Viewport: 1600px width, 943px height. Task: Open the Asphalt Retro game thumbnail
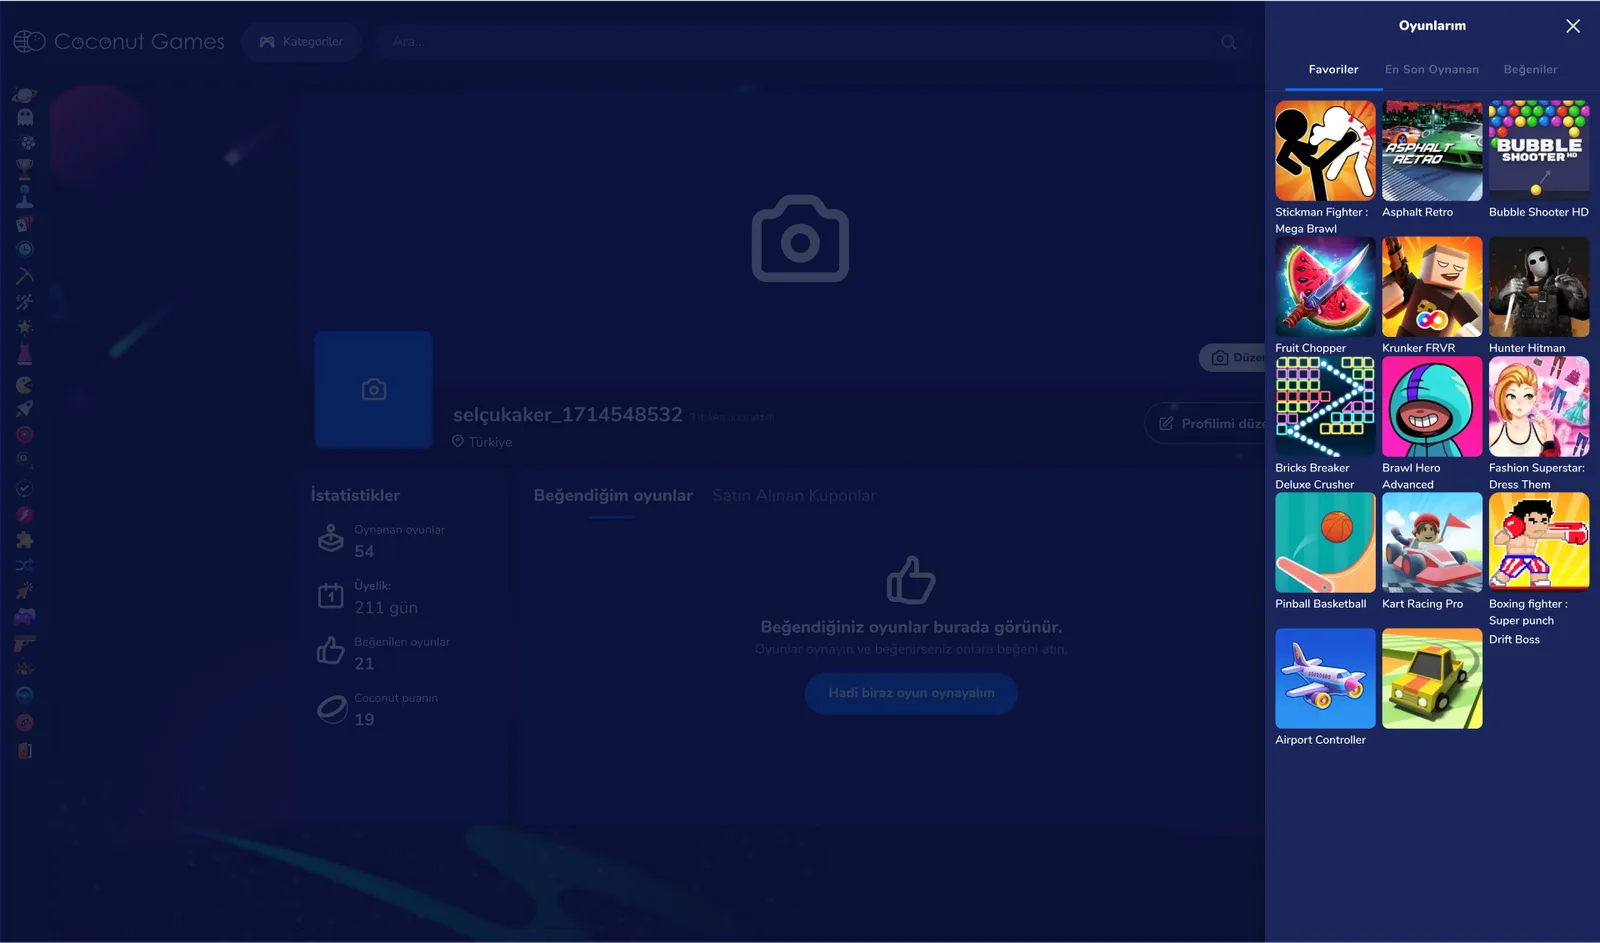point(1432,151)
